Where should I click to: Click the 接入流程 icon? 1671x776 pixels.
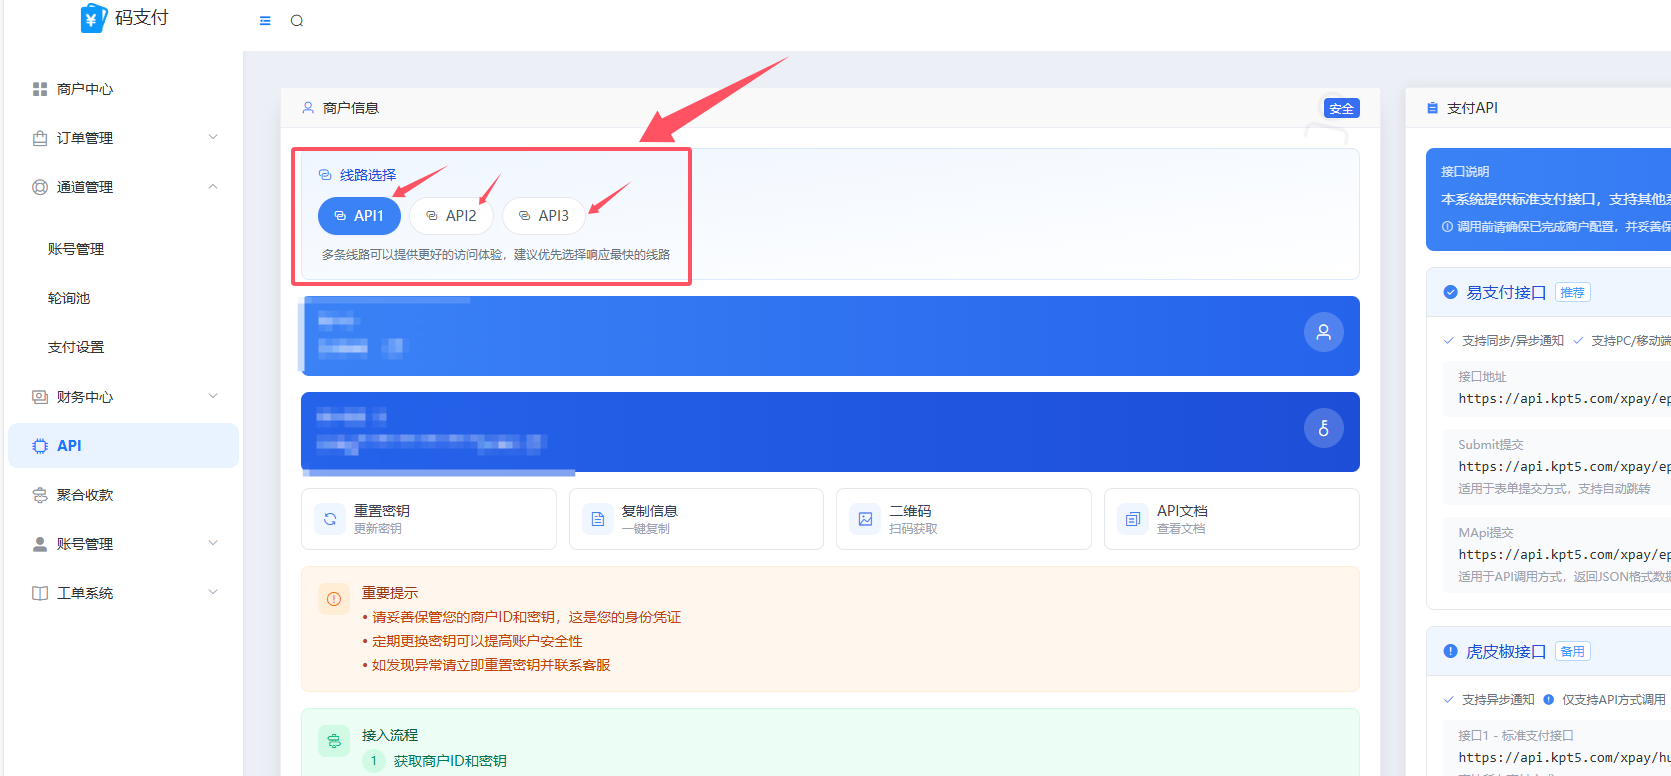tap(334, 741)
